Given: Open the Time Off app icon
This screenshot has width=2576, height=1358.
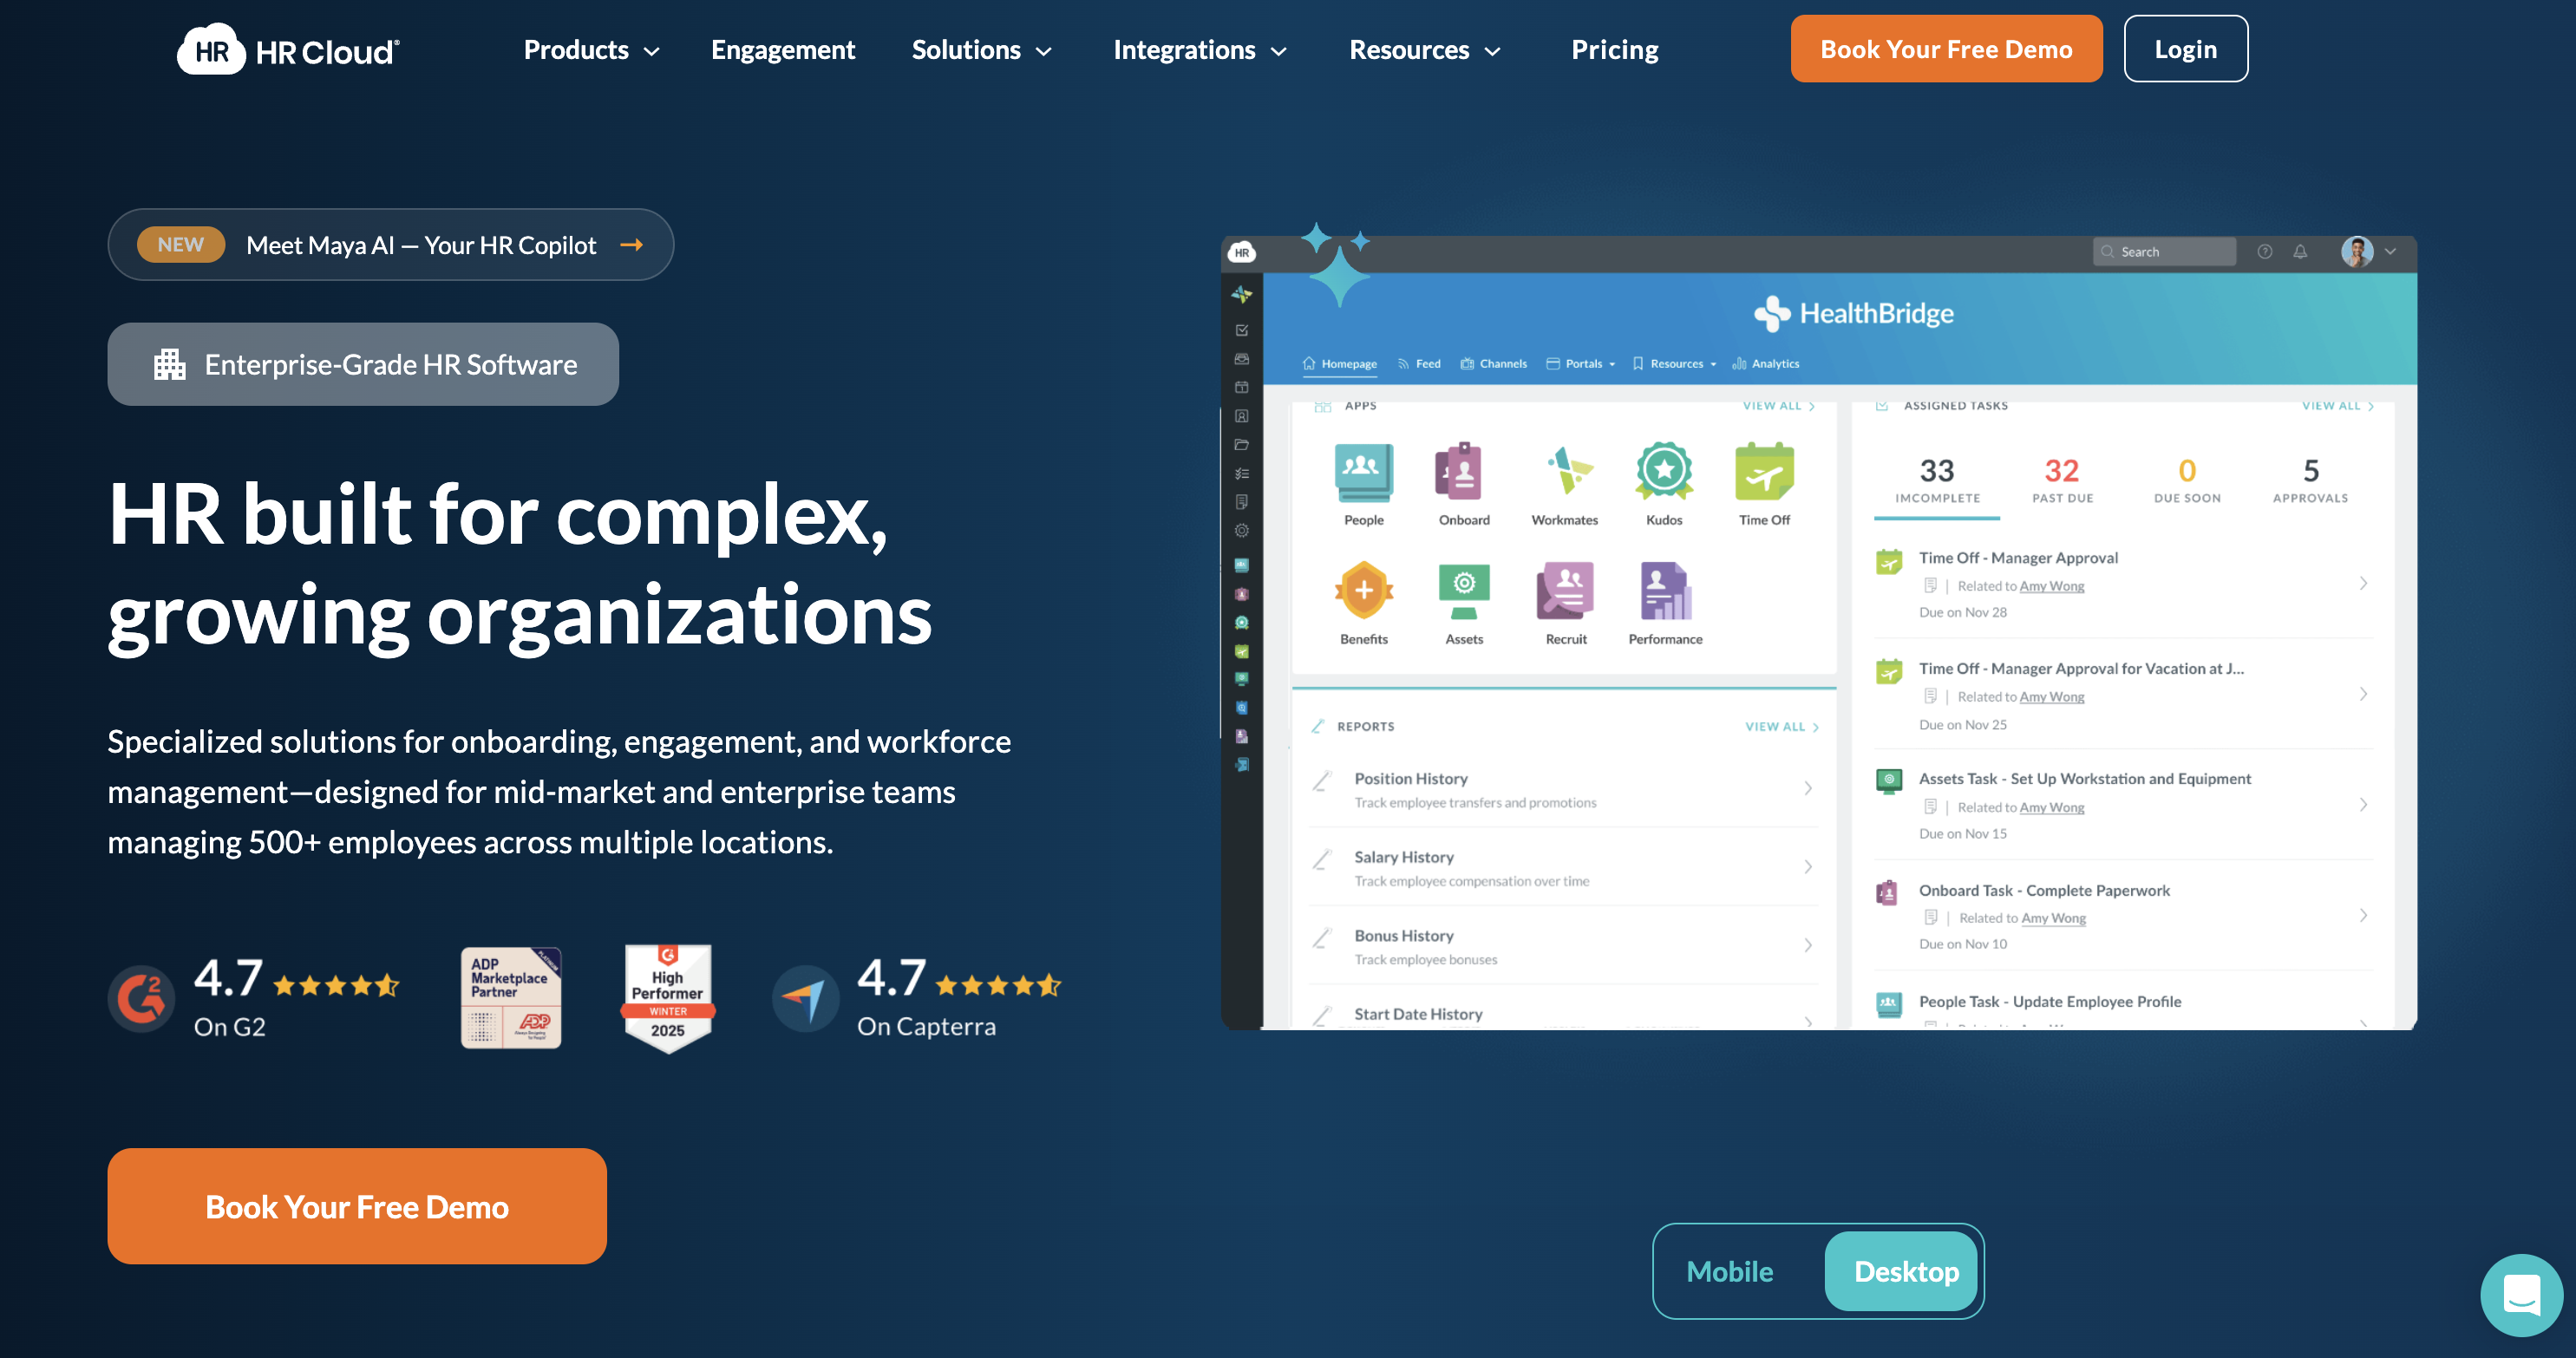Looking at the screenshot, I should click(1764, 471).
